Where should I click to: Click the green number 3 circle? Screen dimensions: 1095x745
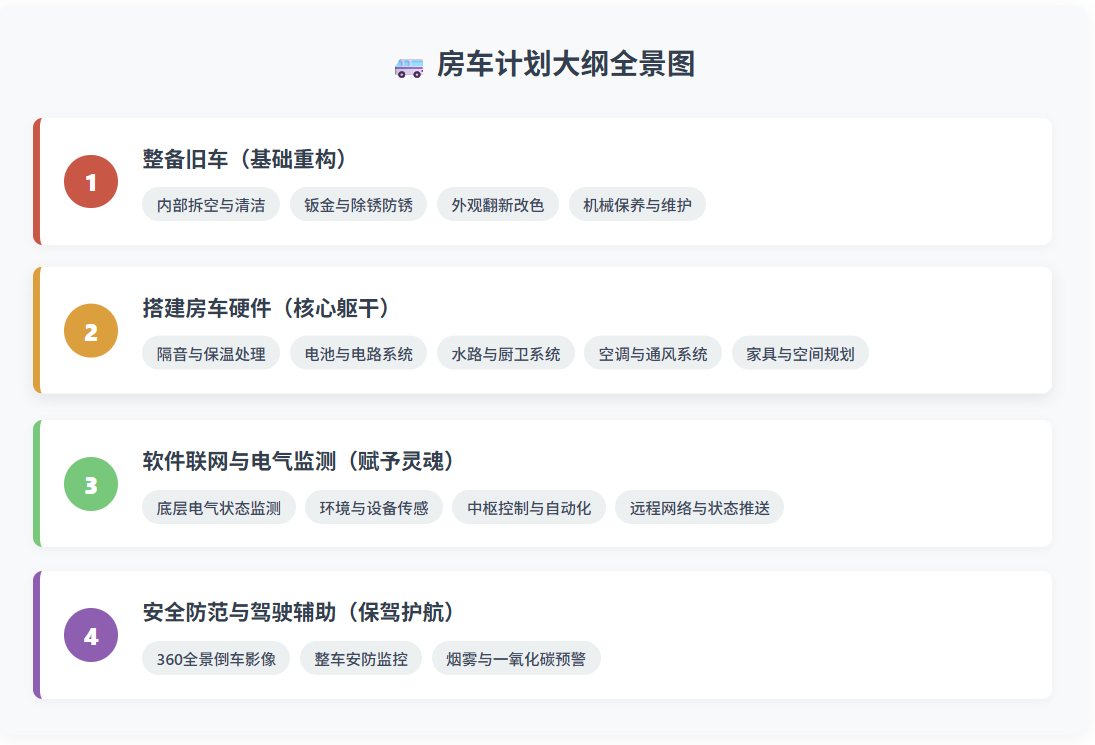coord(91,484)
